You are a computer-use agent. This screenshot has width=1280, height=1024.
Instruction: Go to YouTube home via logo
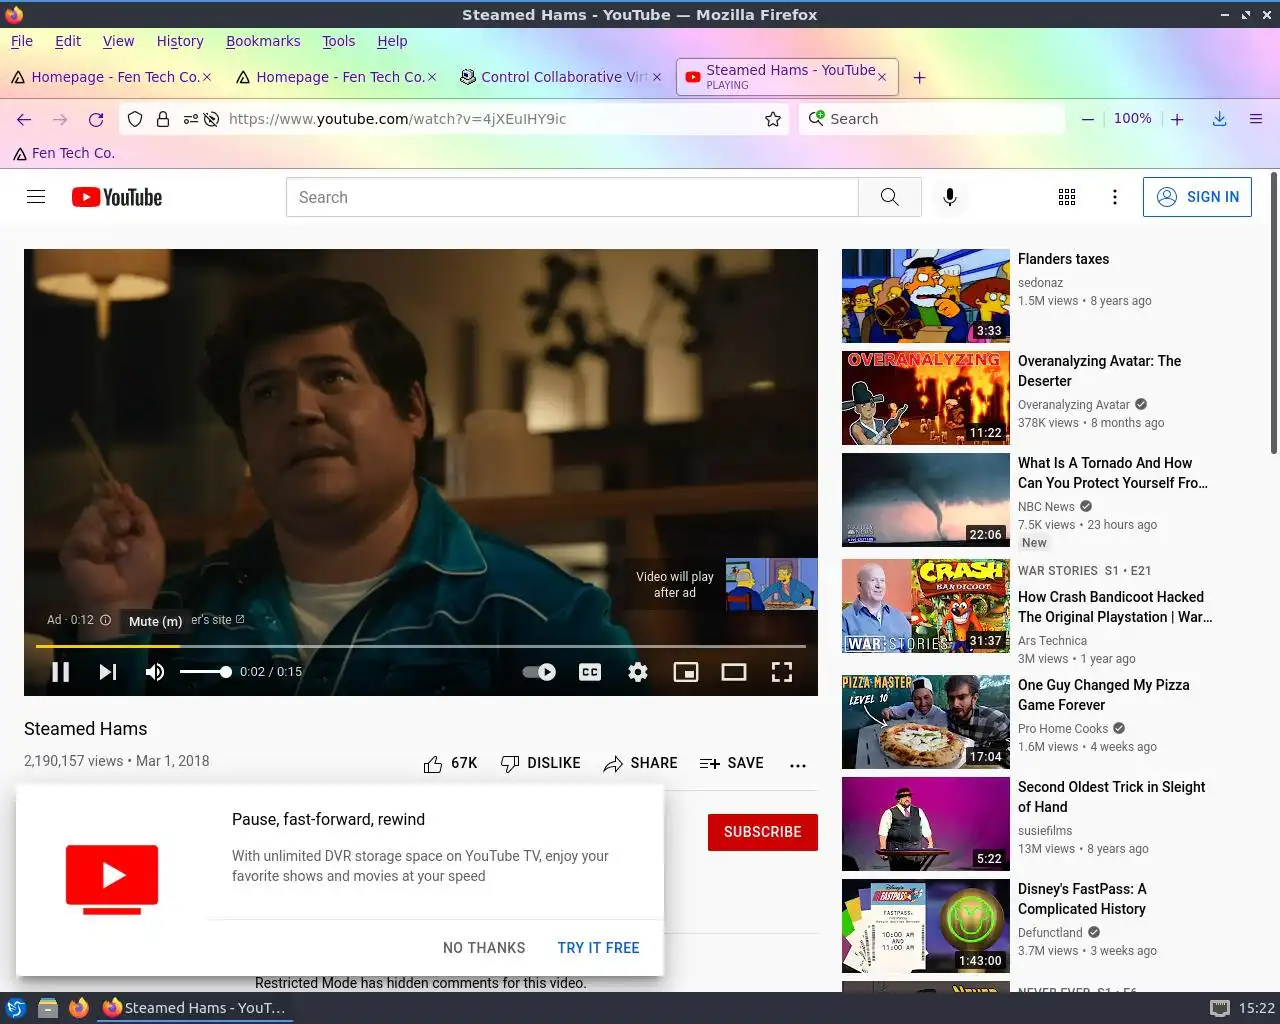(x=117, y=197)
